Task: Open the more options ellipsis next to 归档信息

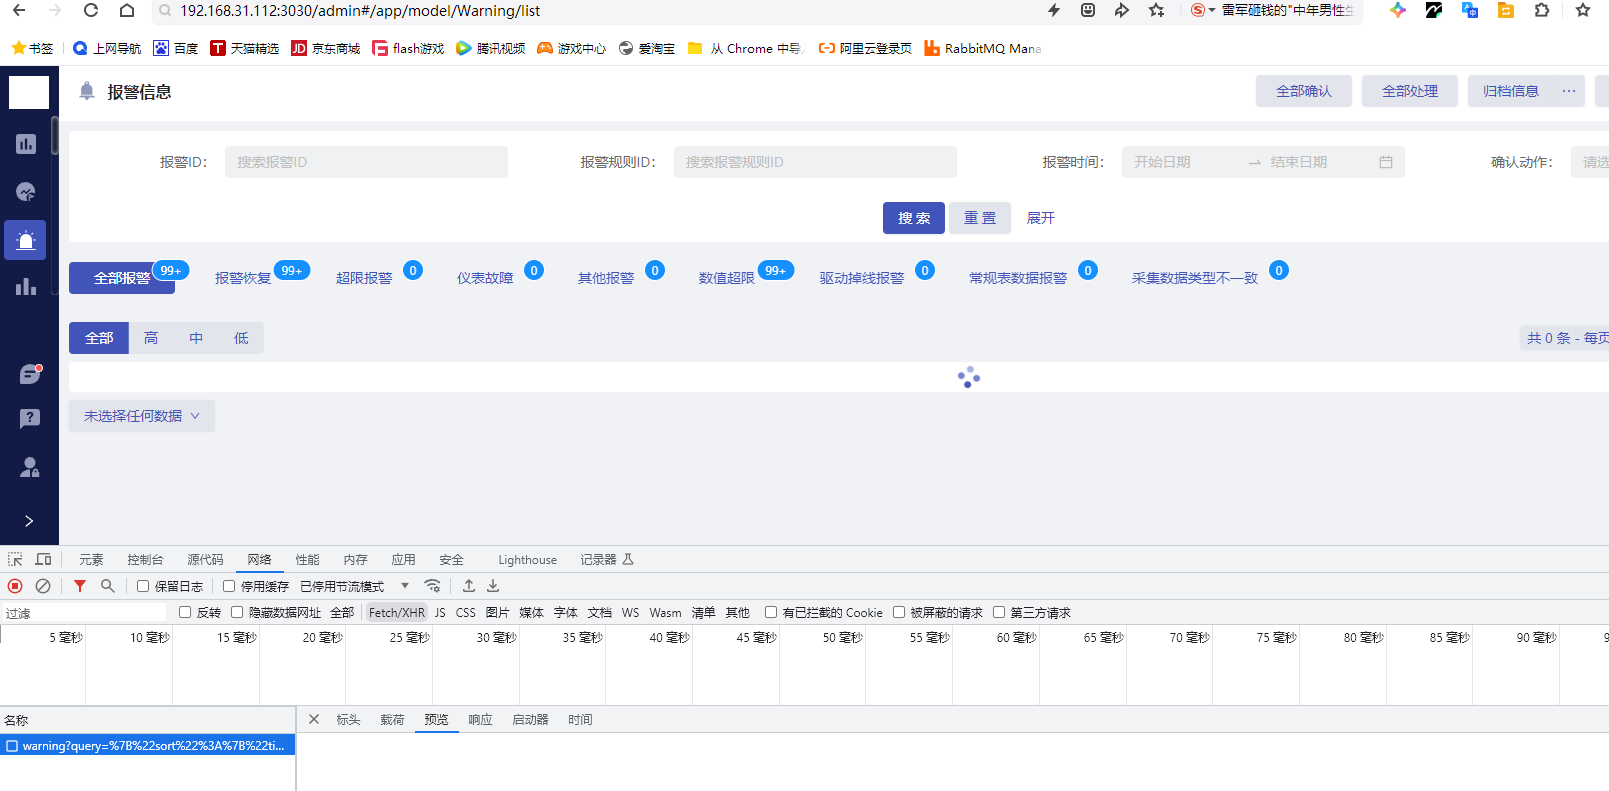Action: coord(1569,91)
